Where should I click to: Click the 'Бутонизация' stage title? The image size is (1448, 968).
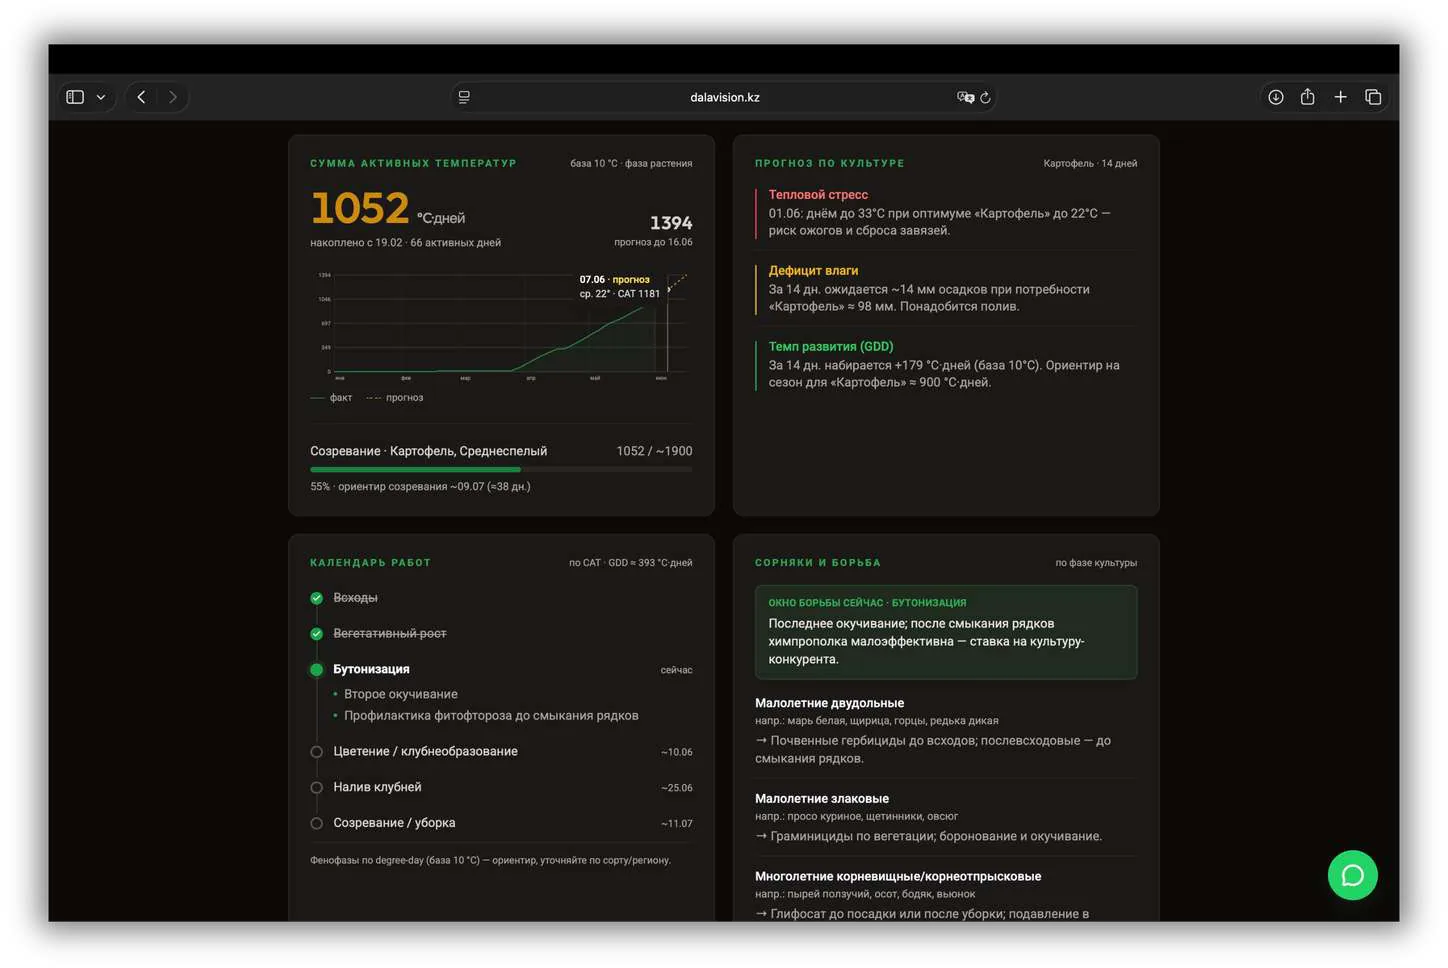[x=371, y=670]
